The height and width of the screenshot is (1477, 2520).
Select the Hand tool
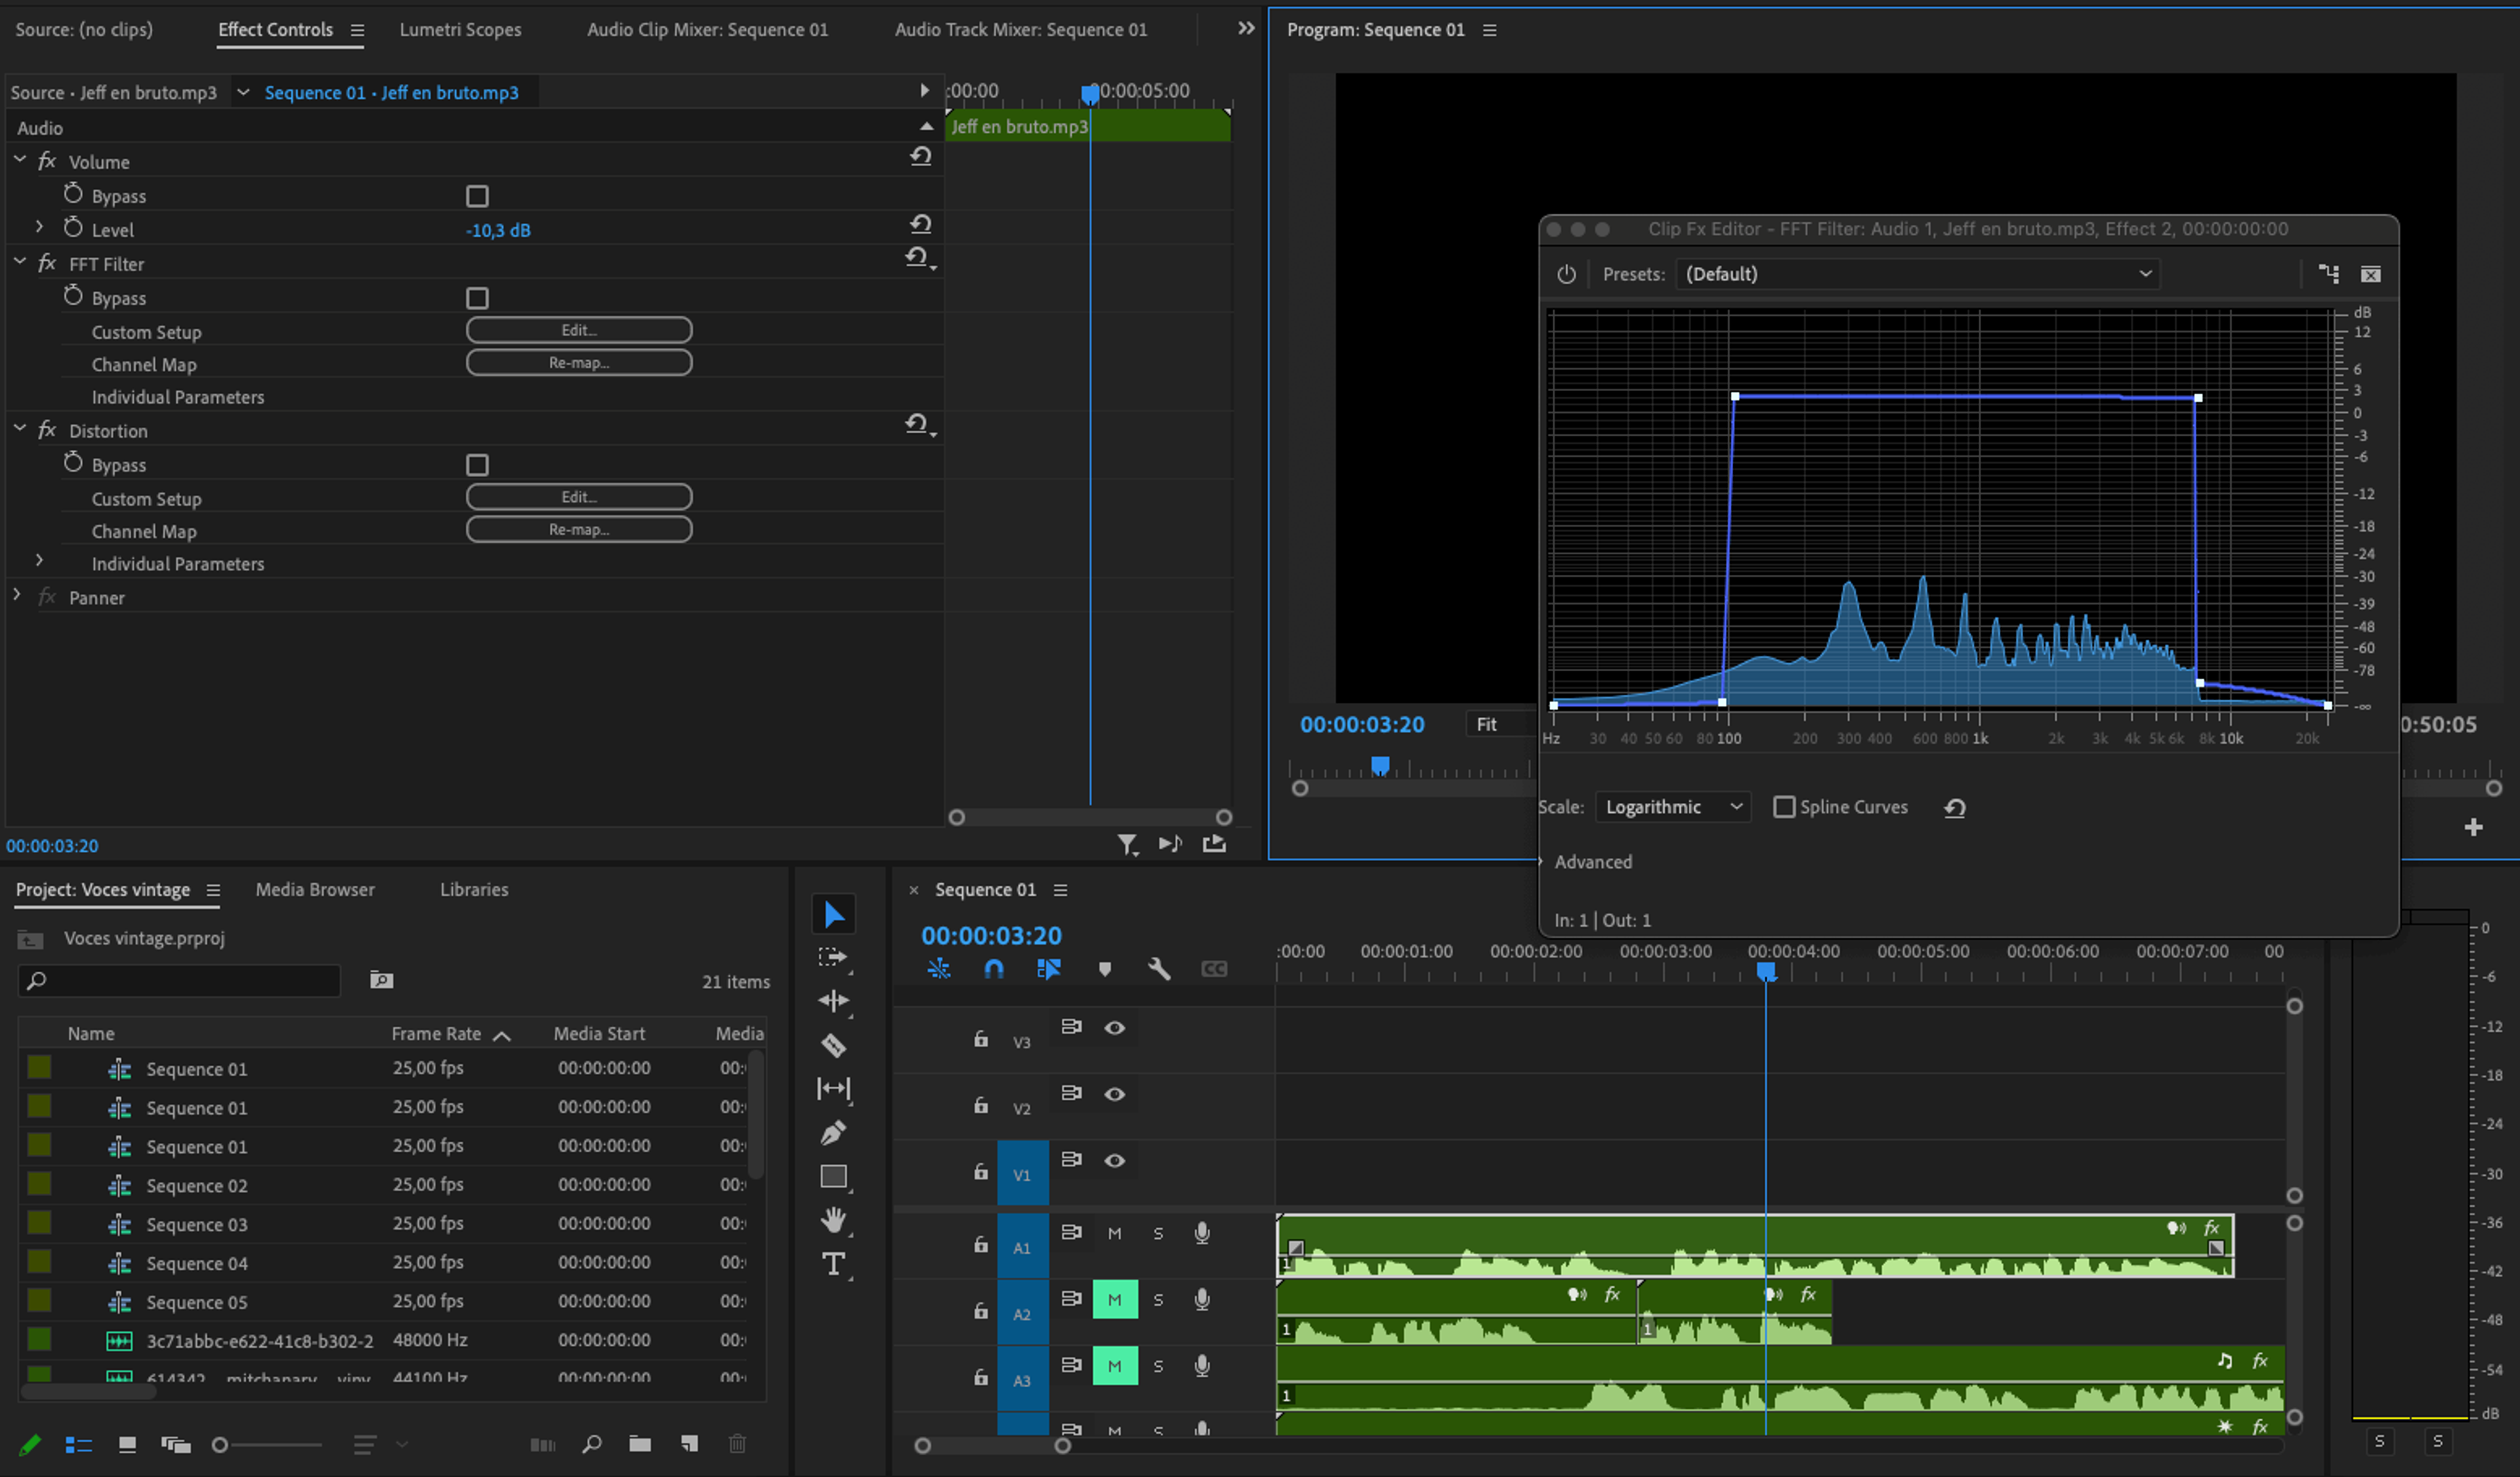(x=833, y=1220)
